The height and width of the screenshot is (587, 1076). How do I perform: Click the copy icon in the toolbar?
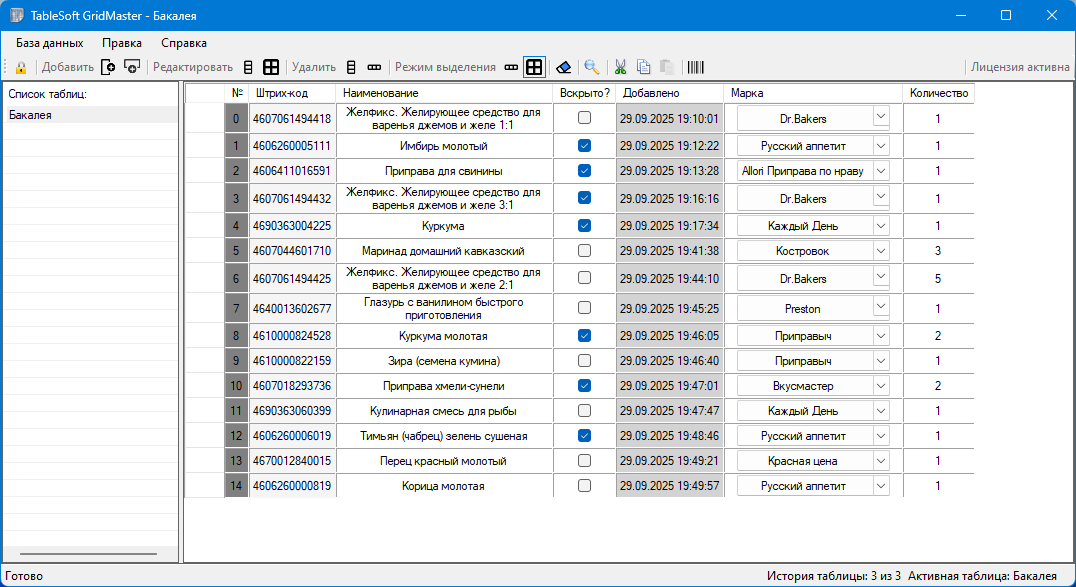tap(644, 68)
